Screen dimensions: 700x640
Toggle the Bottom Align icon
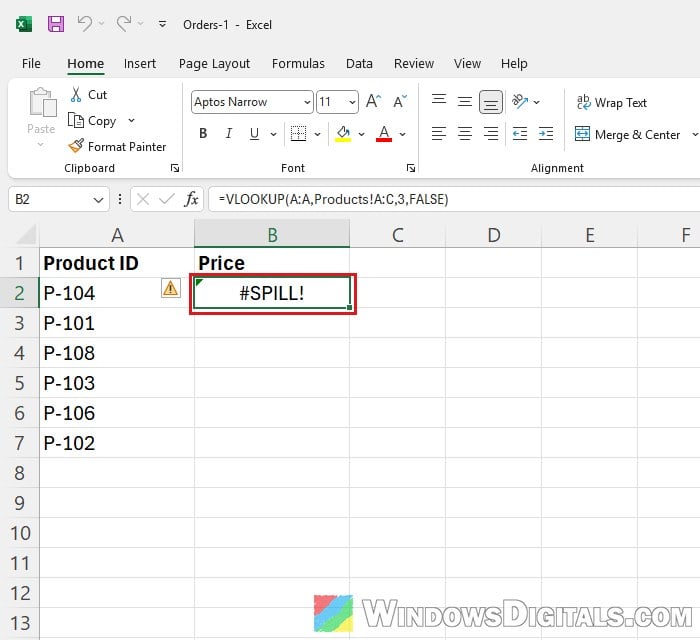[491, 102]
